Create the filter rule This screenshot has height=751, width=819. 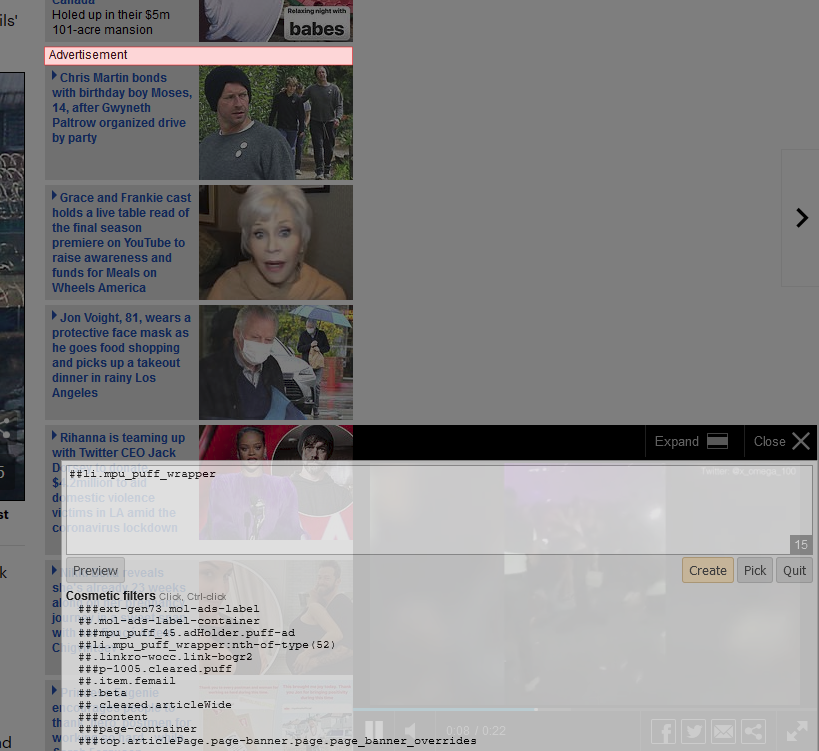(x=707, y=570)
